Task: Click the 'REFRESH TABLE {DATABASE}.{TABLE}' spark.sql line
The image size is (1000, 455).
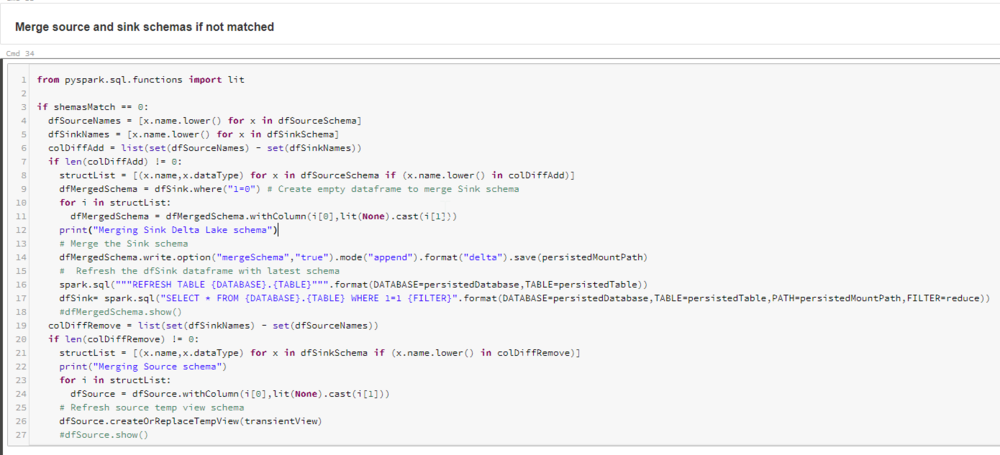Action: tap(354, 285)
